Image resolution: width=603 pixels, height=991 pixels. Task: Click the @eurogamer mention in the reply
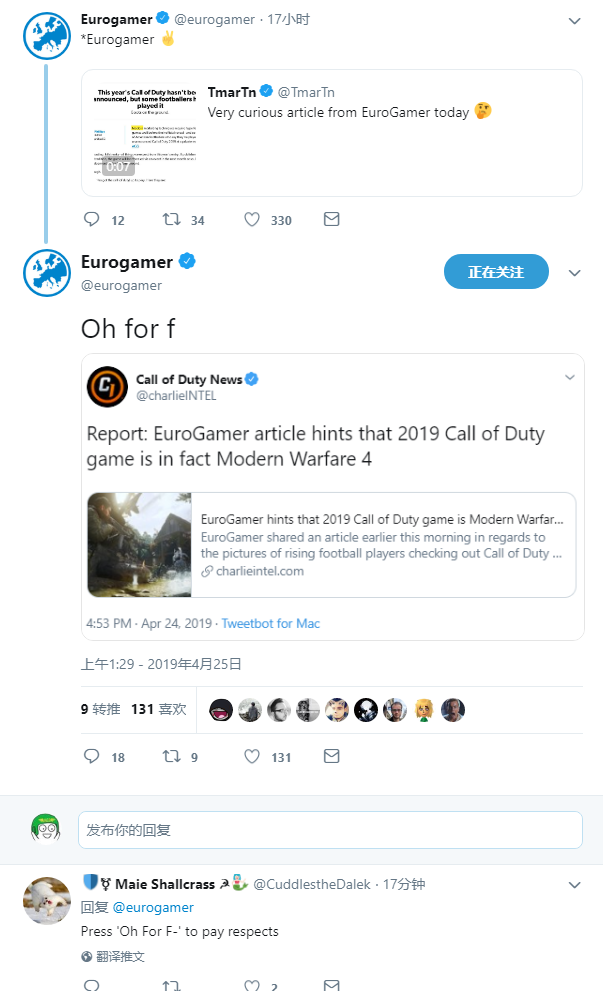click(x=153, y=907)
